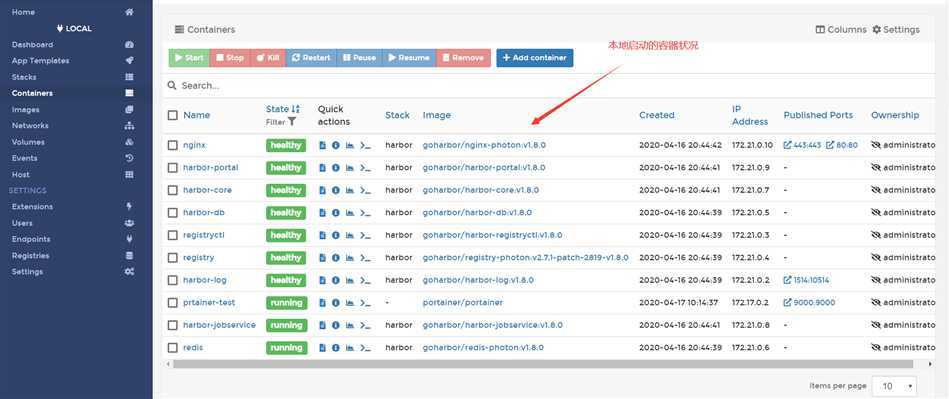This screenshot has height=399, width=949.
Task: Click the scrollbar's left arrow
Action: 167,364
